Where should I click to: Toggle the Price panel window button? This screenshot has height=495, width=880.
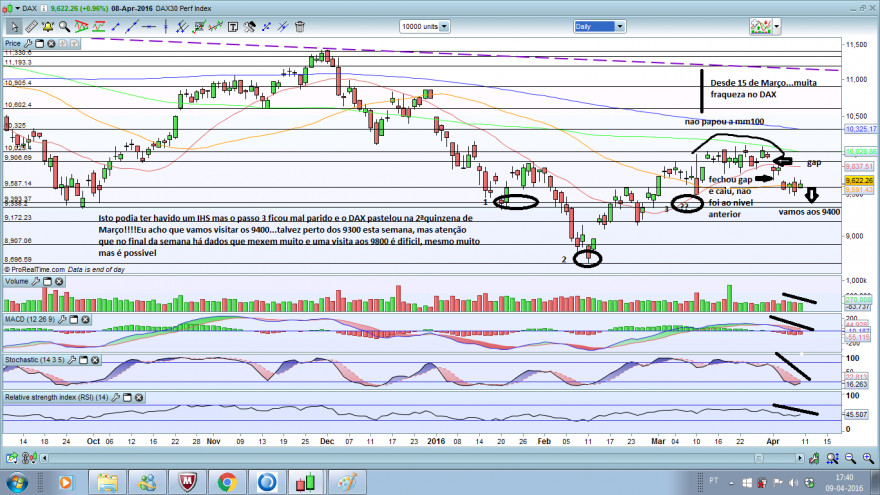[39, 43]
